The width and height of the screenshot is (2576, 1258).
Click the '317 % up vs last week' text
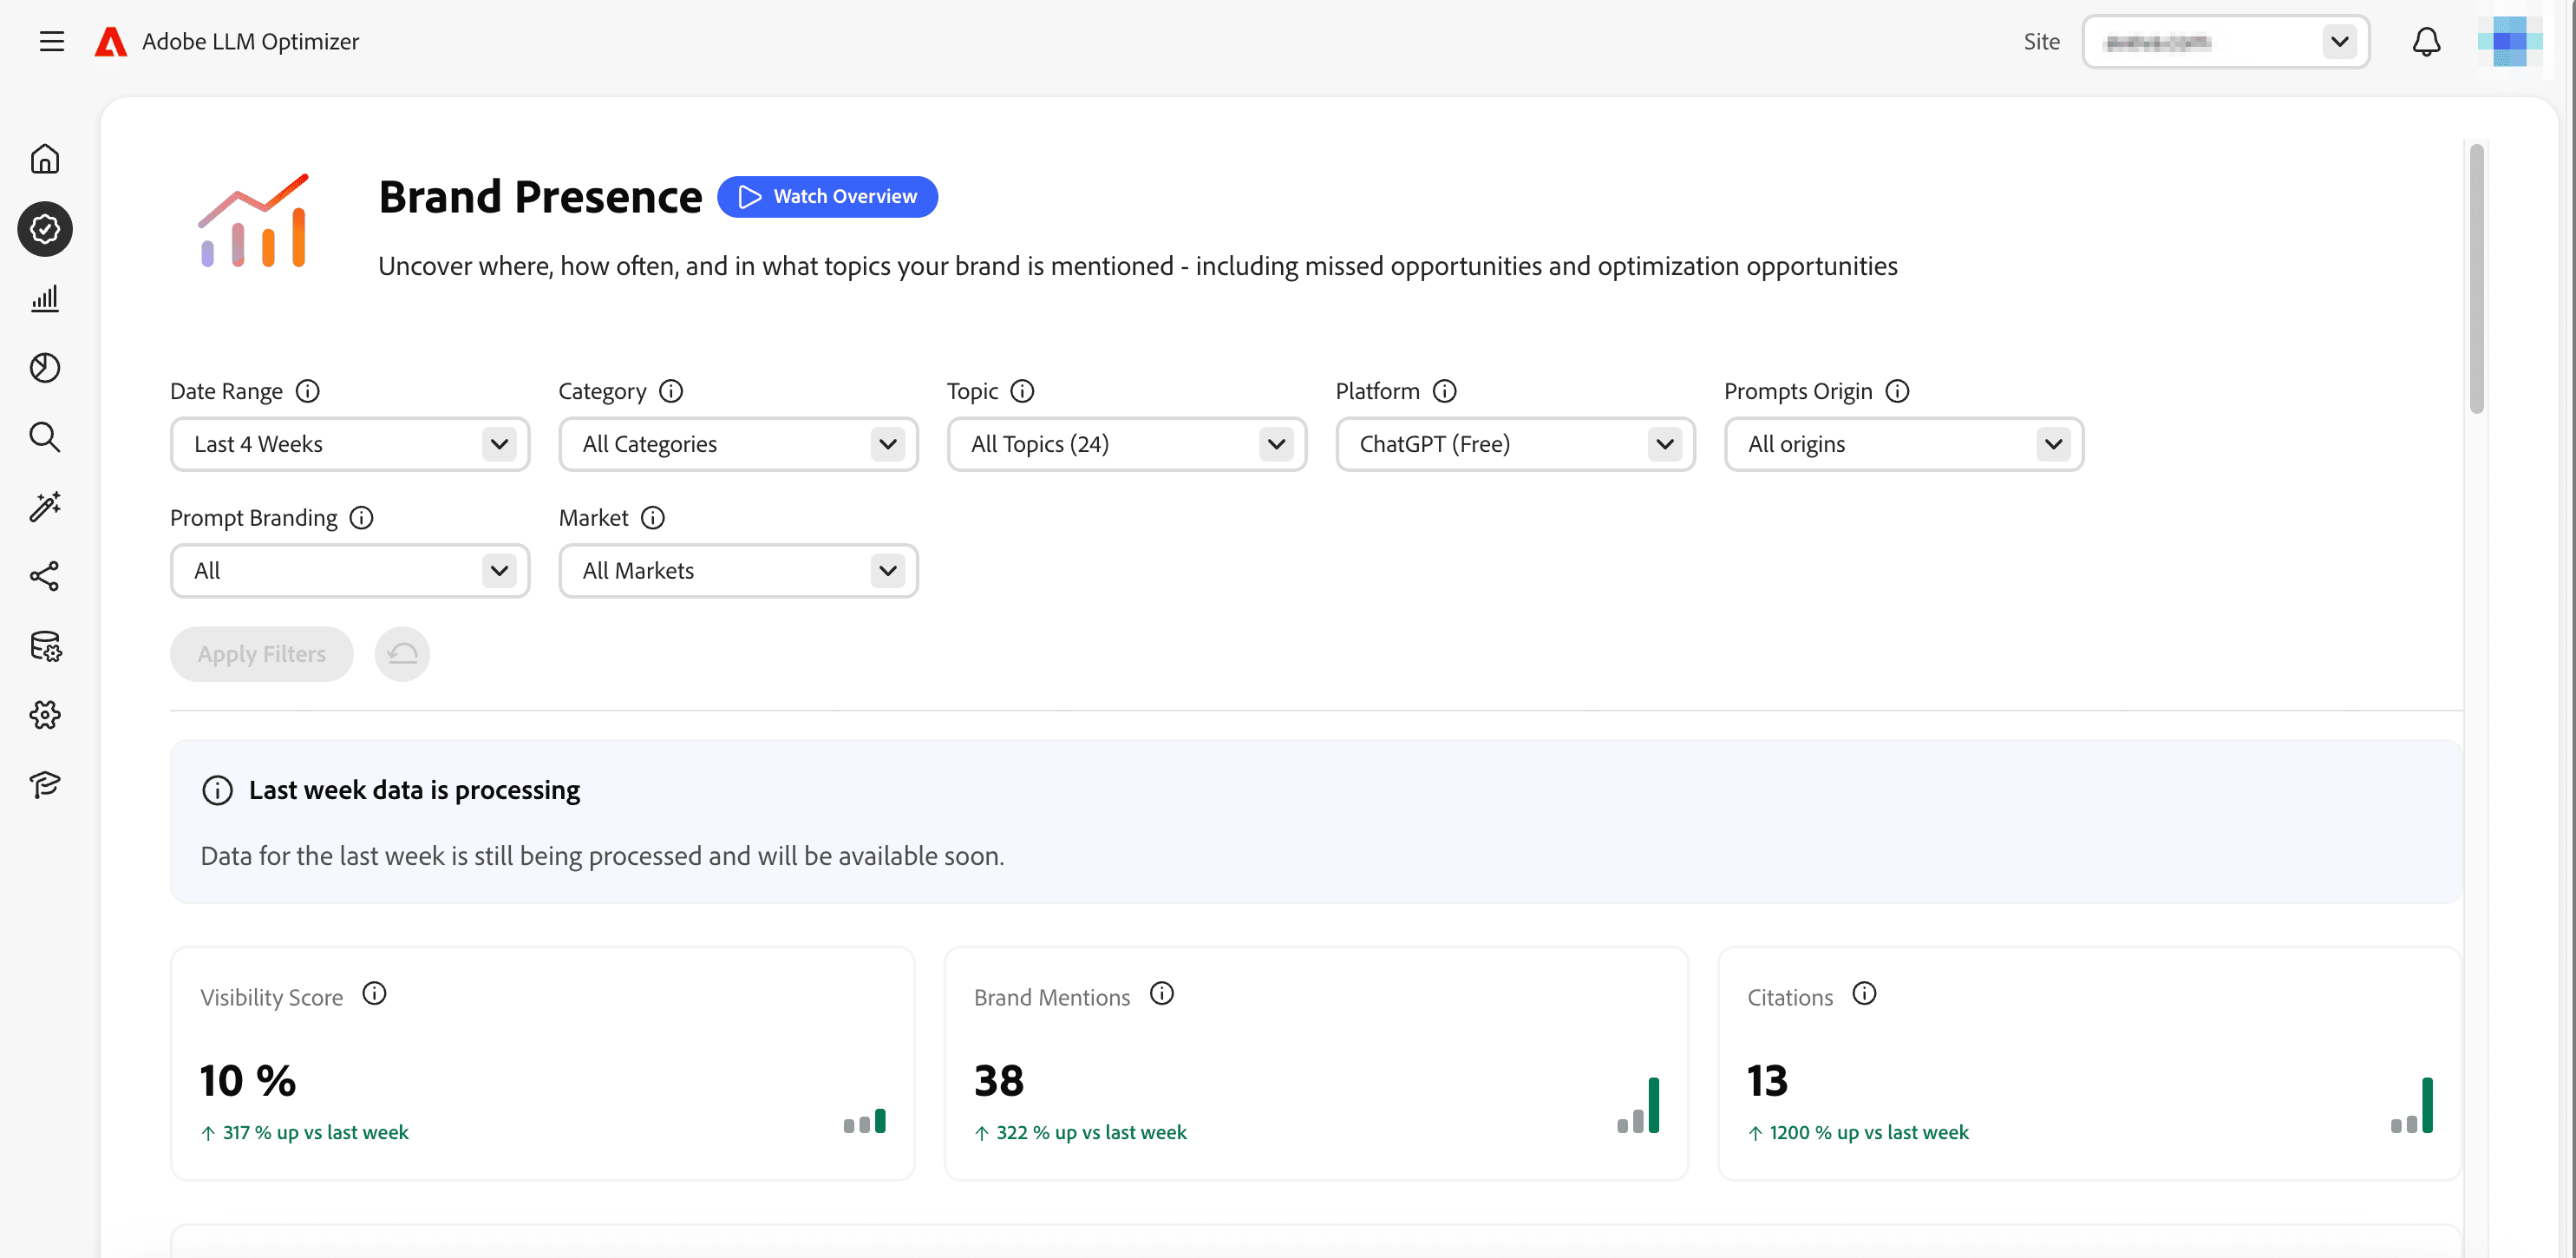tap(315, 1132)
